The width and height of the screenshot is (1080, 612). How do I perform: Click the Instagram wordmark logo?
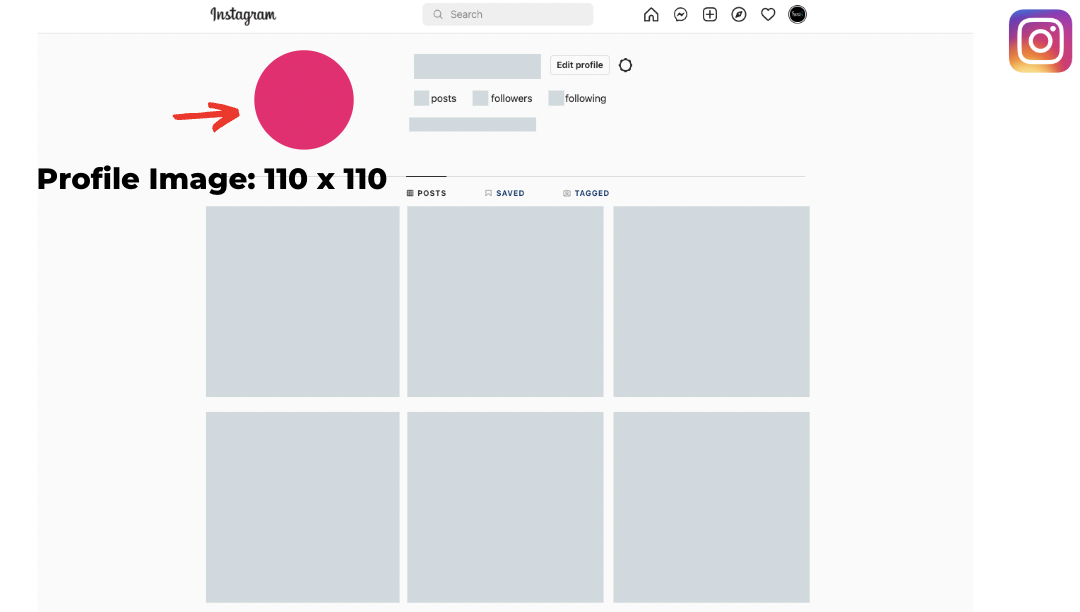(243, 15)
